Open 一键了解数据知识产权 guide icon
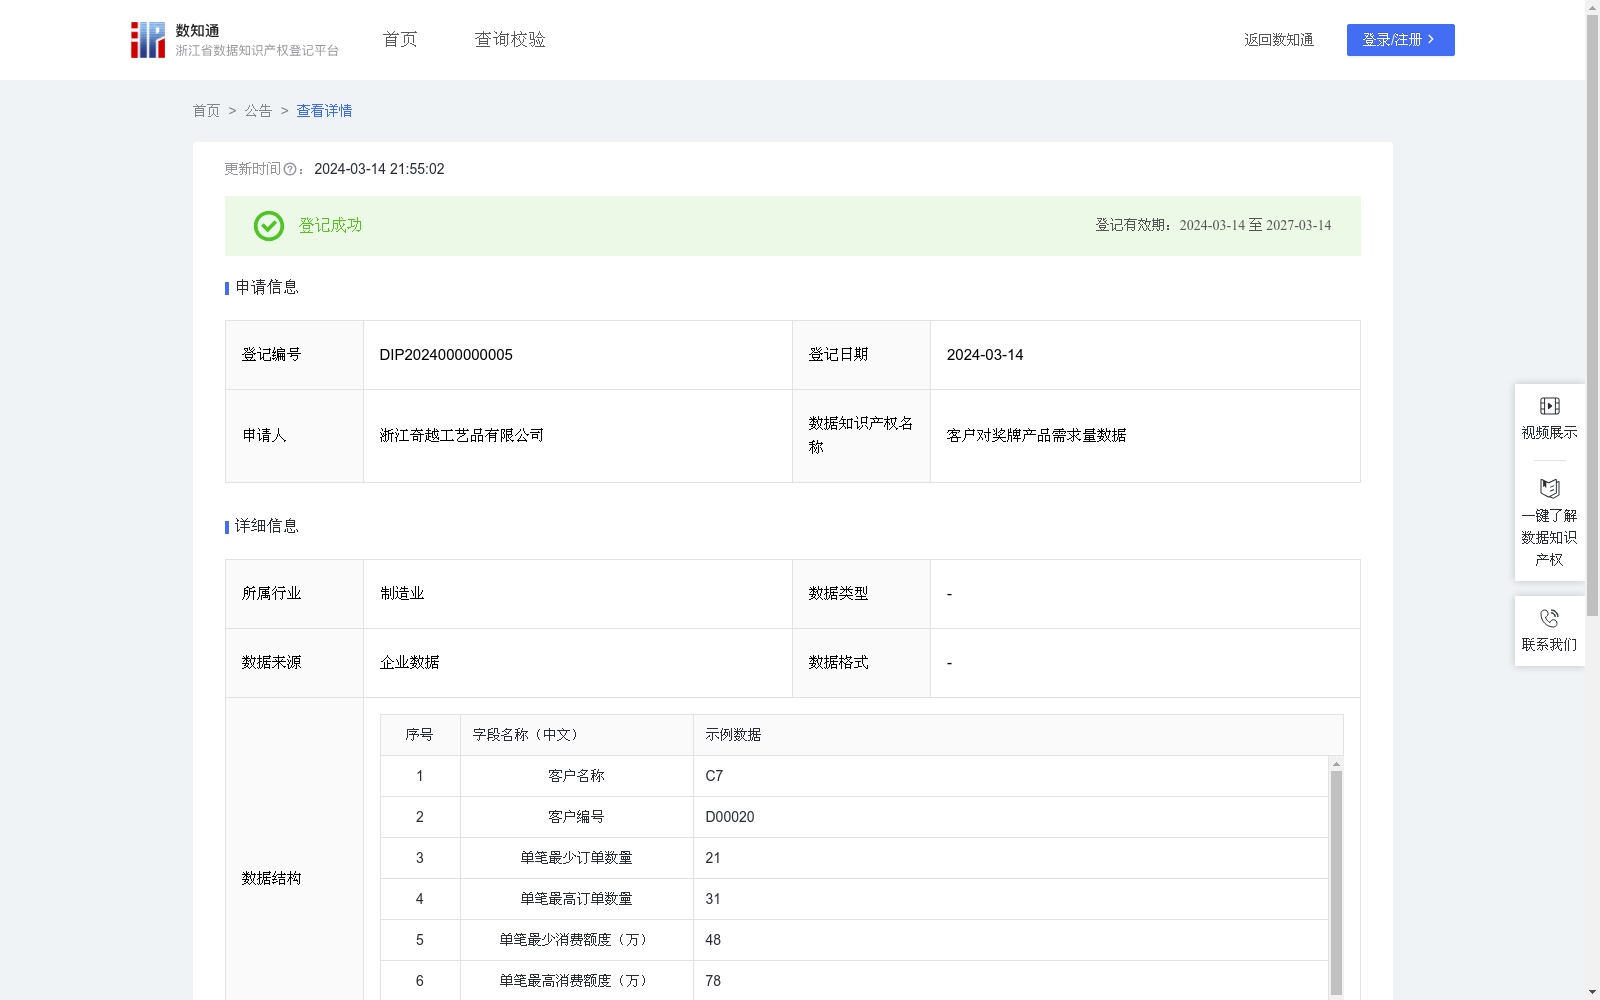Viewport: 1600px width, 1000px height. click(1549, 488)
